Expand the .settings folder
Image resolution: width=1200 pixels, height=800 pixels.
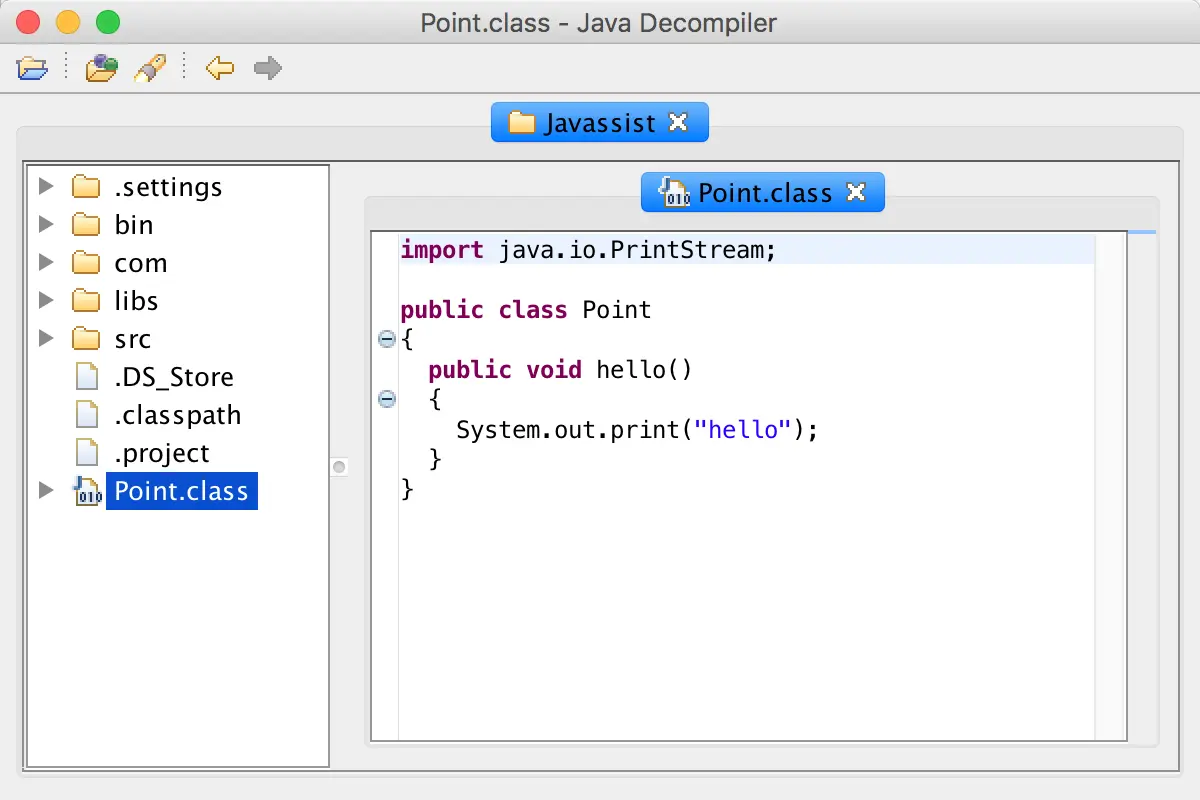[x=45, y=187]
